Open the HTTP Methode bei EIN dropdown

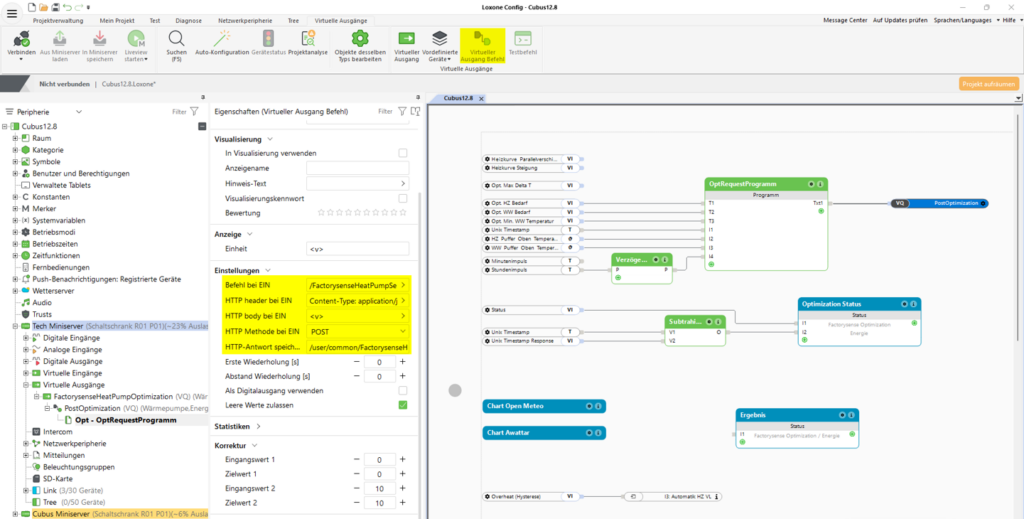point(402,331)
